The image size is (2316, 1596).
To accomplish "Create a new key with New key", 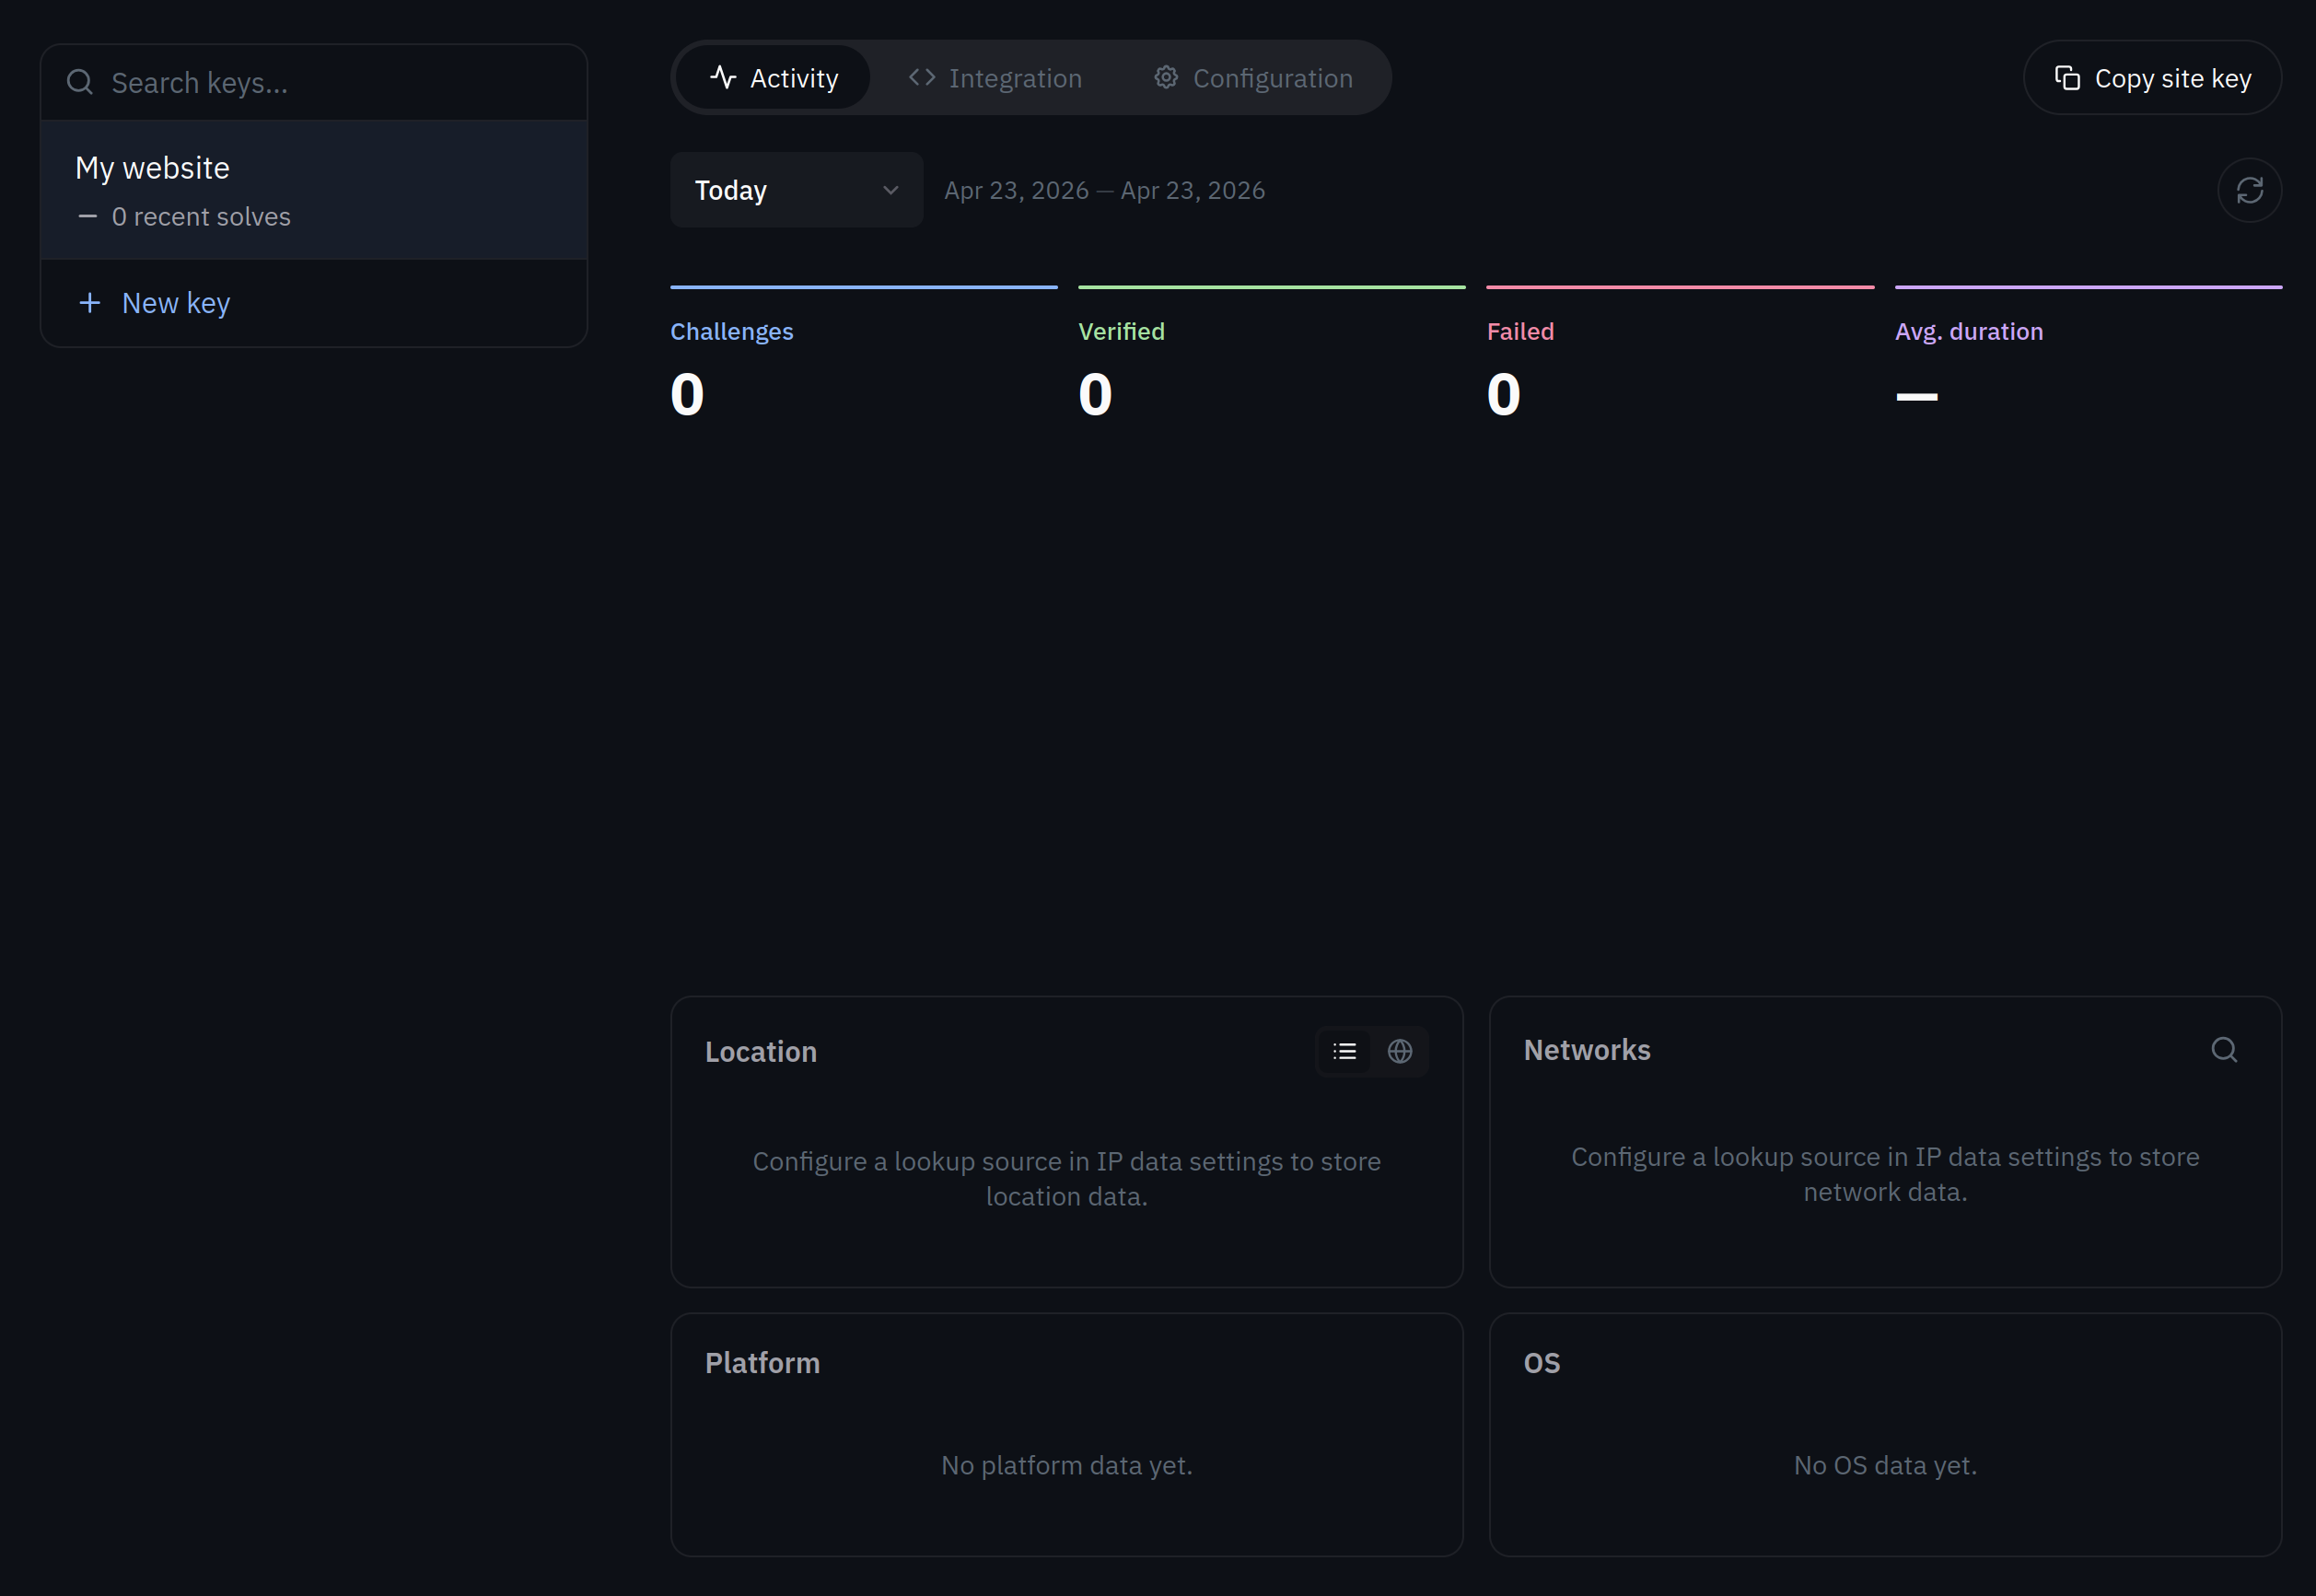I will pos(175,302).
